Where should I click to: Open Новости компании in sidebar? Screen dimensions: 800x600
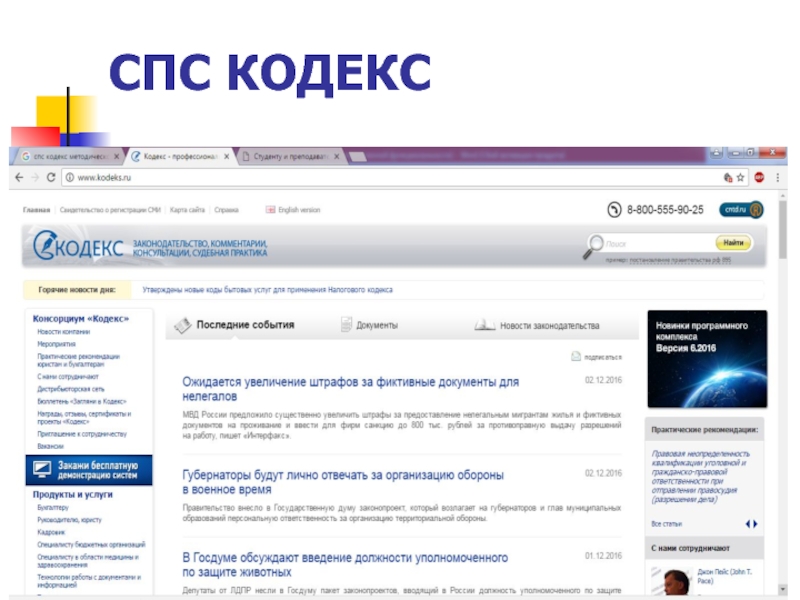click(x=63, y=332)
